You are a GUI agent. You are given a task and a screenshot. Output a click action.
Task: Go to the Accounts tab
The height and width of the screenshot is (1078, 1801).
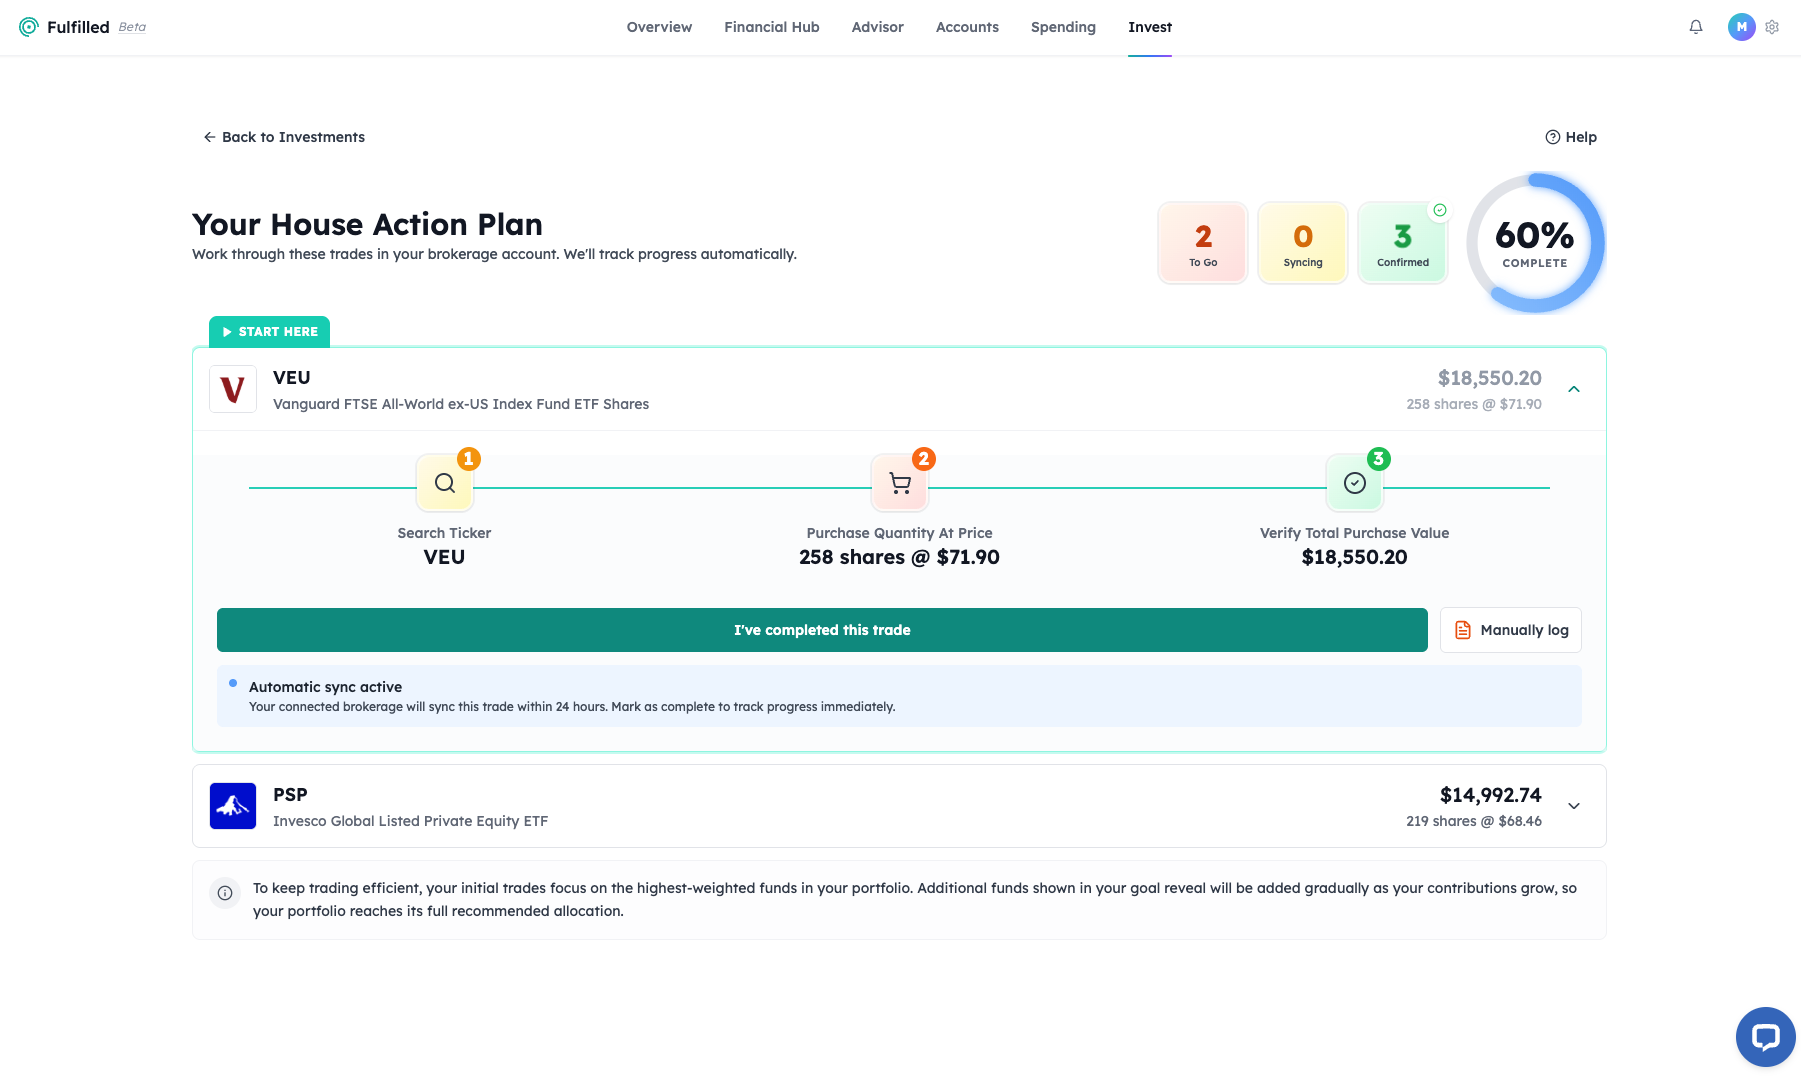tap(967, 27)
